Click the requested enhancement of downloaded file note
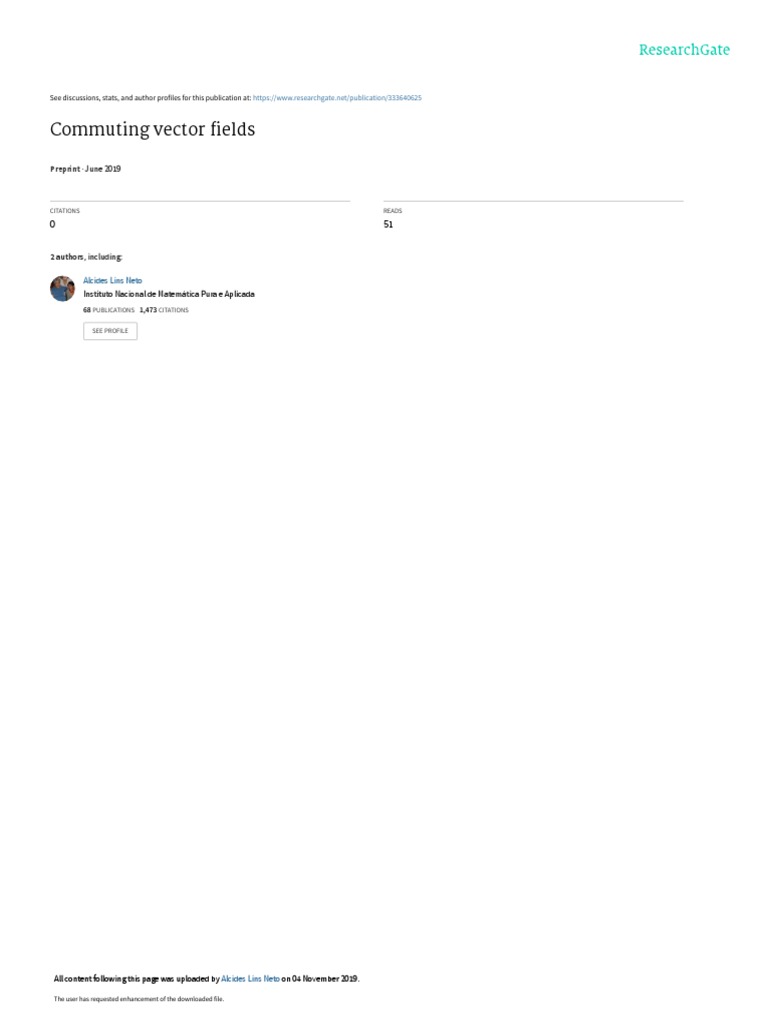This screenshot has height=1024, width=768. tap(138, 999)
